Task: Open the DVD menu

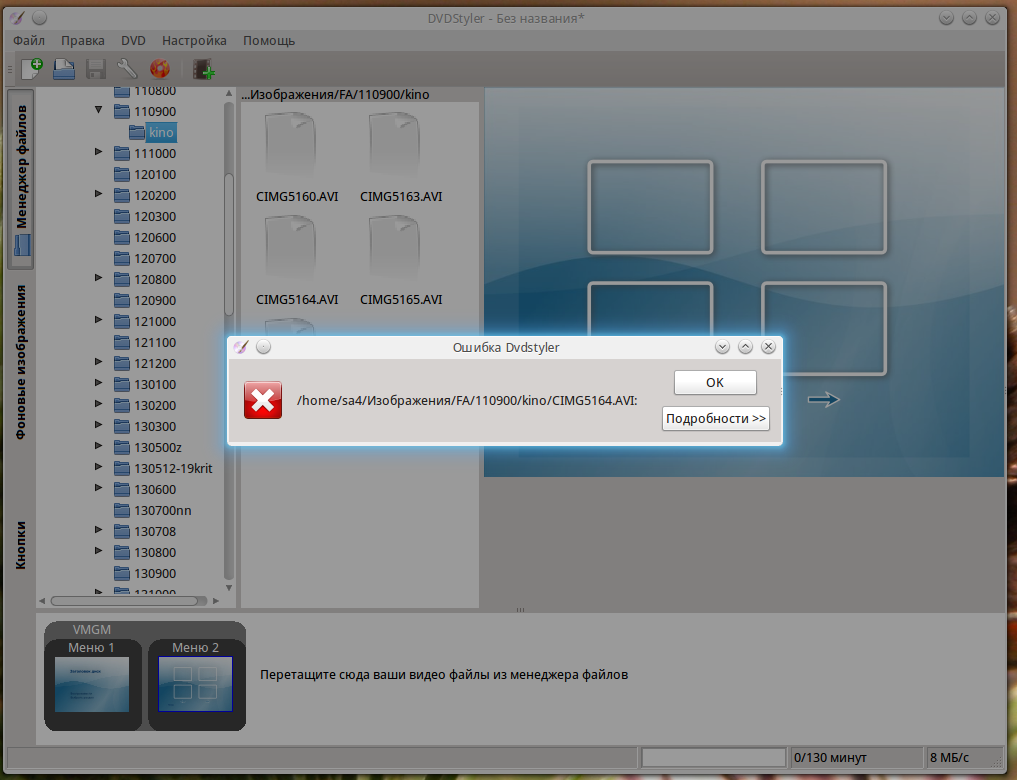Action: 133,40
